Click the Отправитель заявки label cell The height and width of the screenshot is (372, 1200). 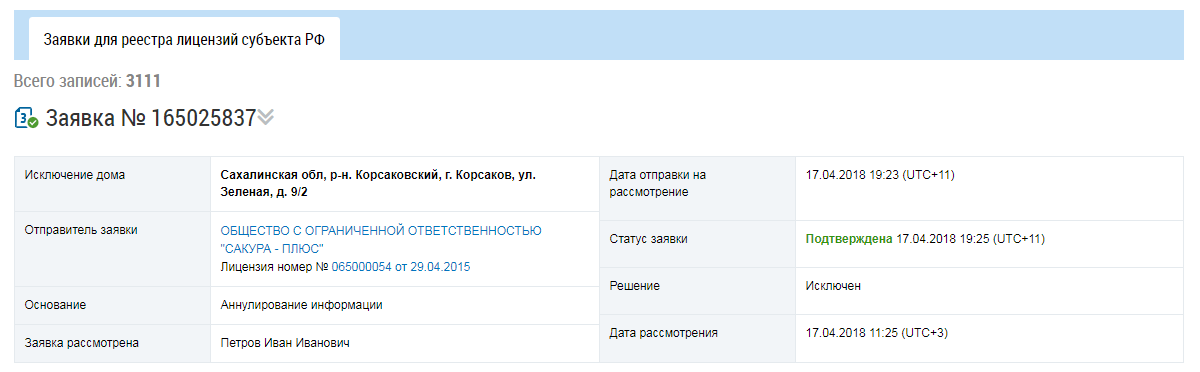pos(112,248)
